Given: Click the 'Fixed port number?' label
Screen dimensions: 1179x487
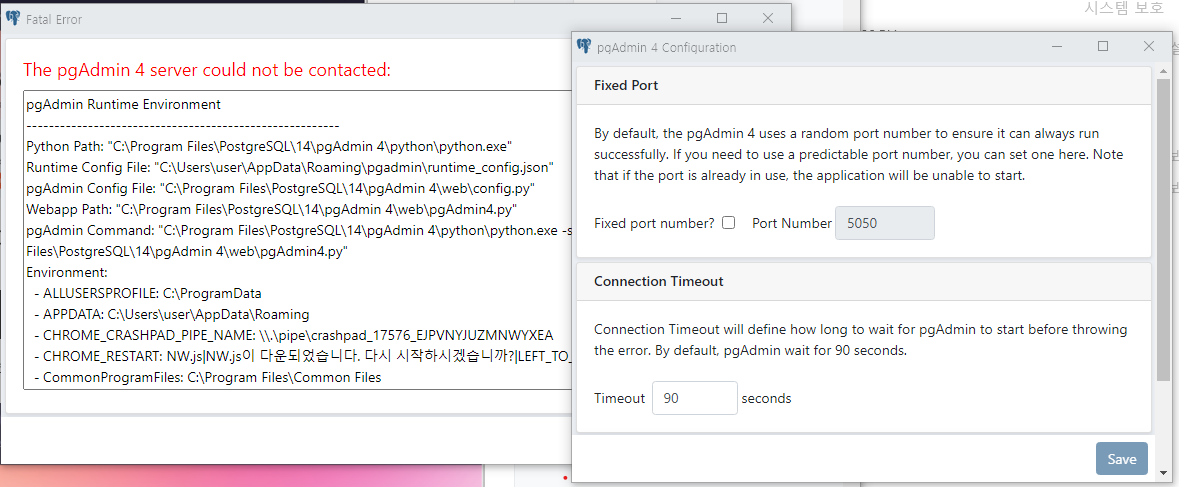Looking at the screenshot, I should point(654,223).
